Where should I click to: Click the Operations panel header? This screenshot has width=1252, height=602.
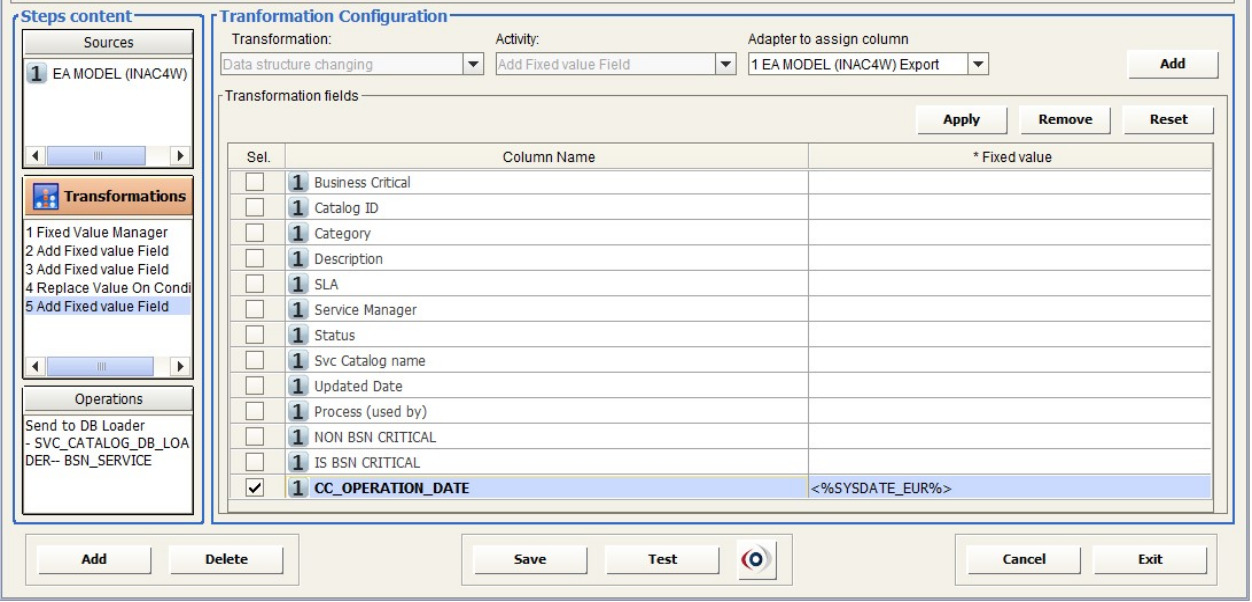108,399
